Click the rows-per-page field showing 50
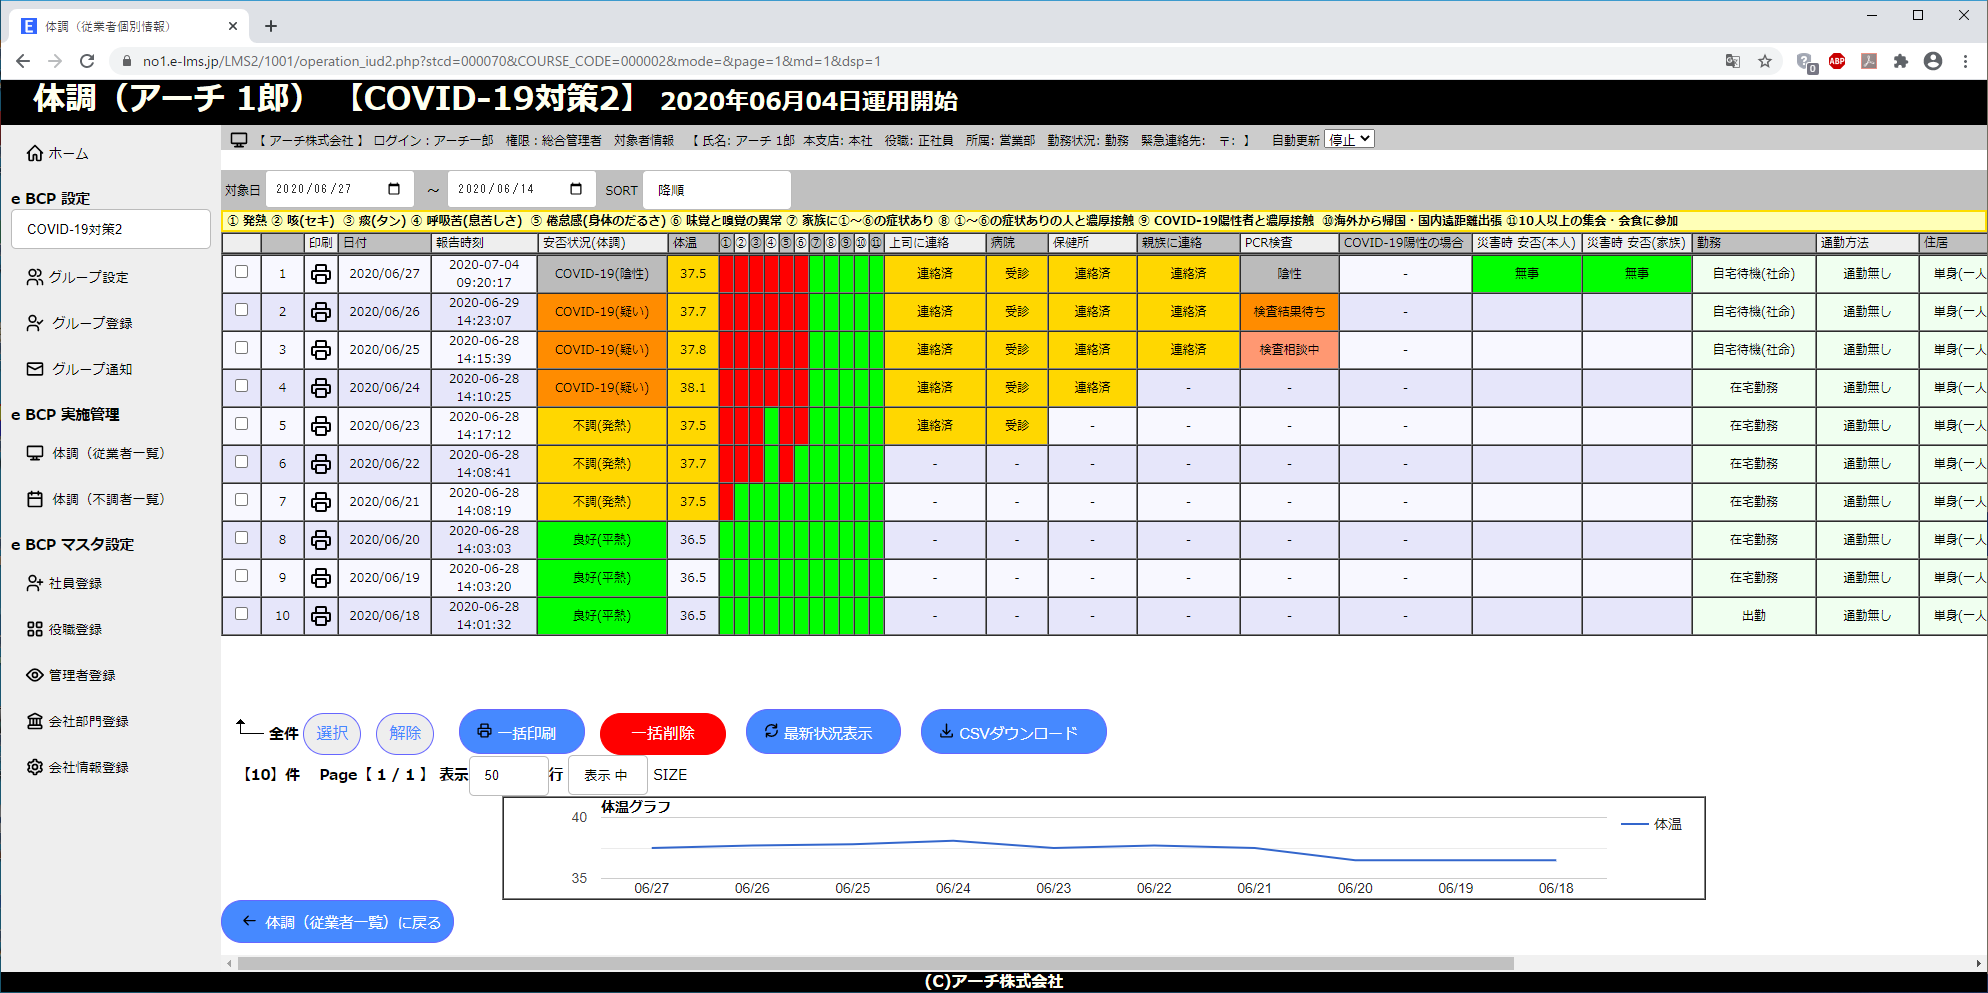 508,775
